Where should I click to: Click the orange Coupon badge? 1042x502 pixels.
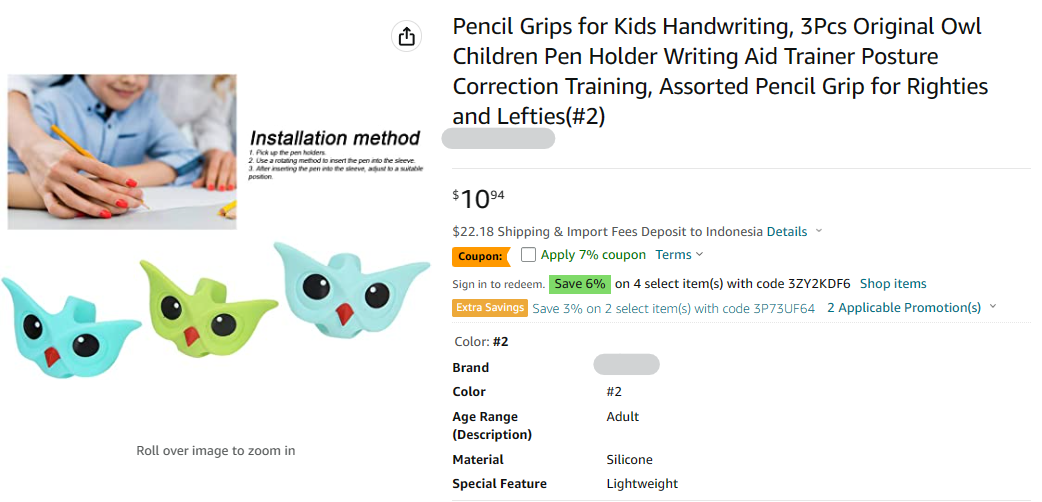point(480,256)
